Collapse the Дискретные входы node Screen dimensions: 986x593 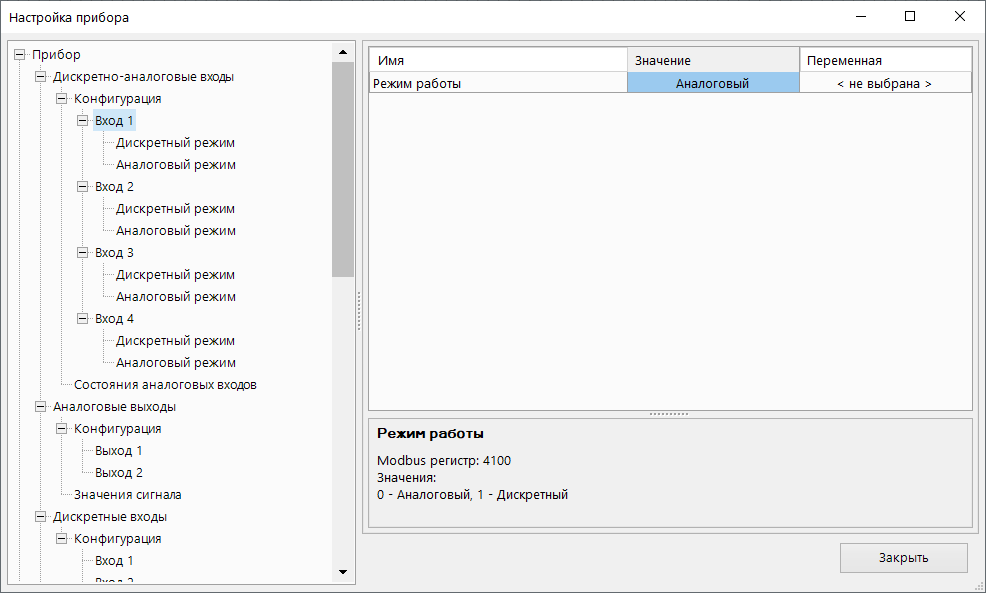[x=40, y=517]
